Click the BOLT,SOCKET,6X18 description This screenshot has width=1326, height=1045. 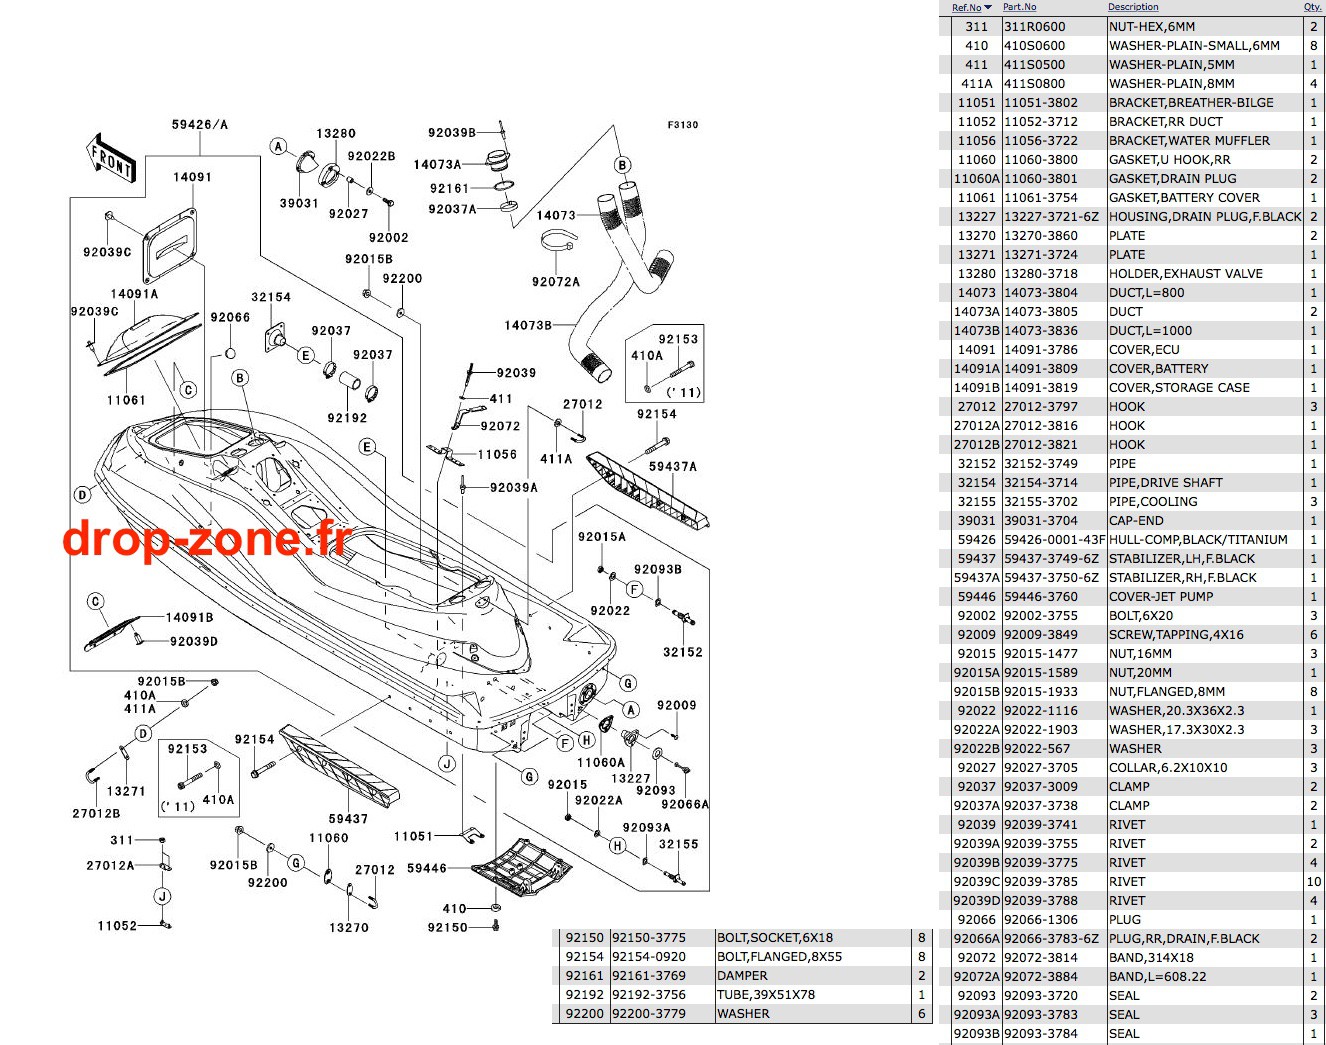coord(775,938)
